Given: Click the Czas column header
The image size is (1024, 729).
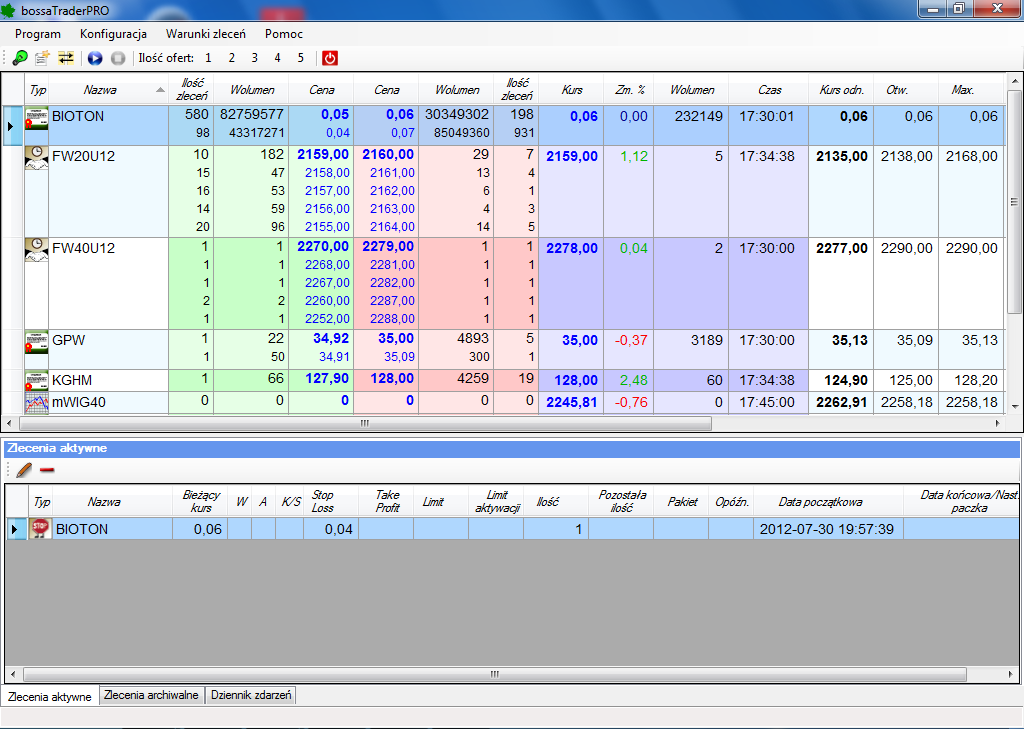Looking at the screenshot, I should tap(769, 89).
